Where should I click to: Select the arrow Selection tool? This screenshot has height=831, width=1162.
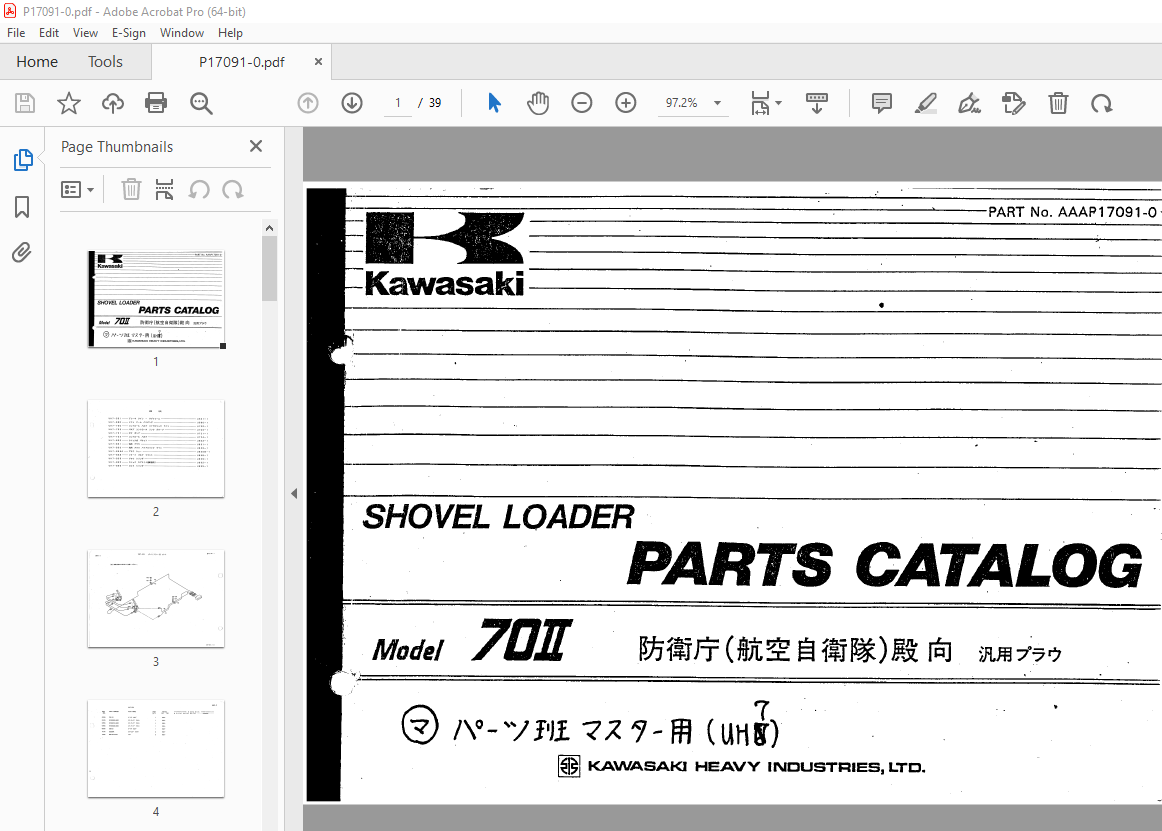494,103
